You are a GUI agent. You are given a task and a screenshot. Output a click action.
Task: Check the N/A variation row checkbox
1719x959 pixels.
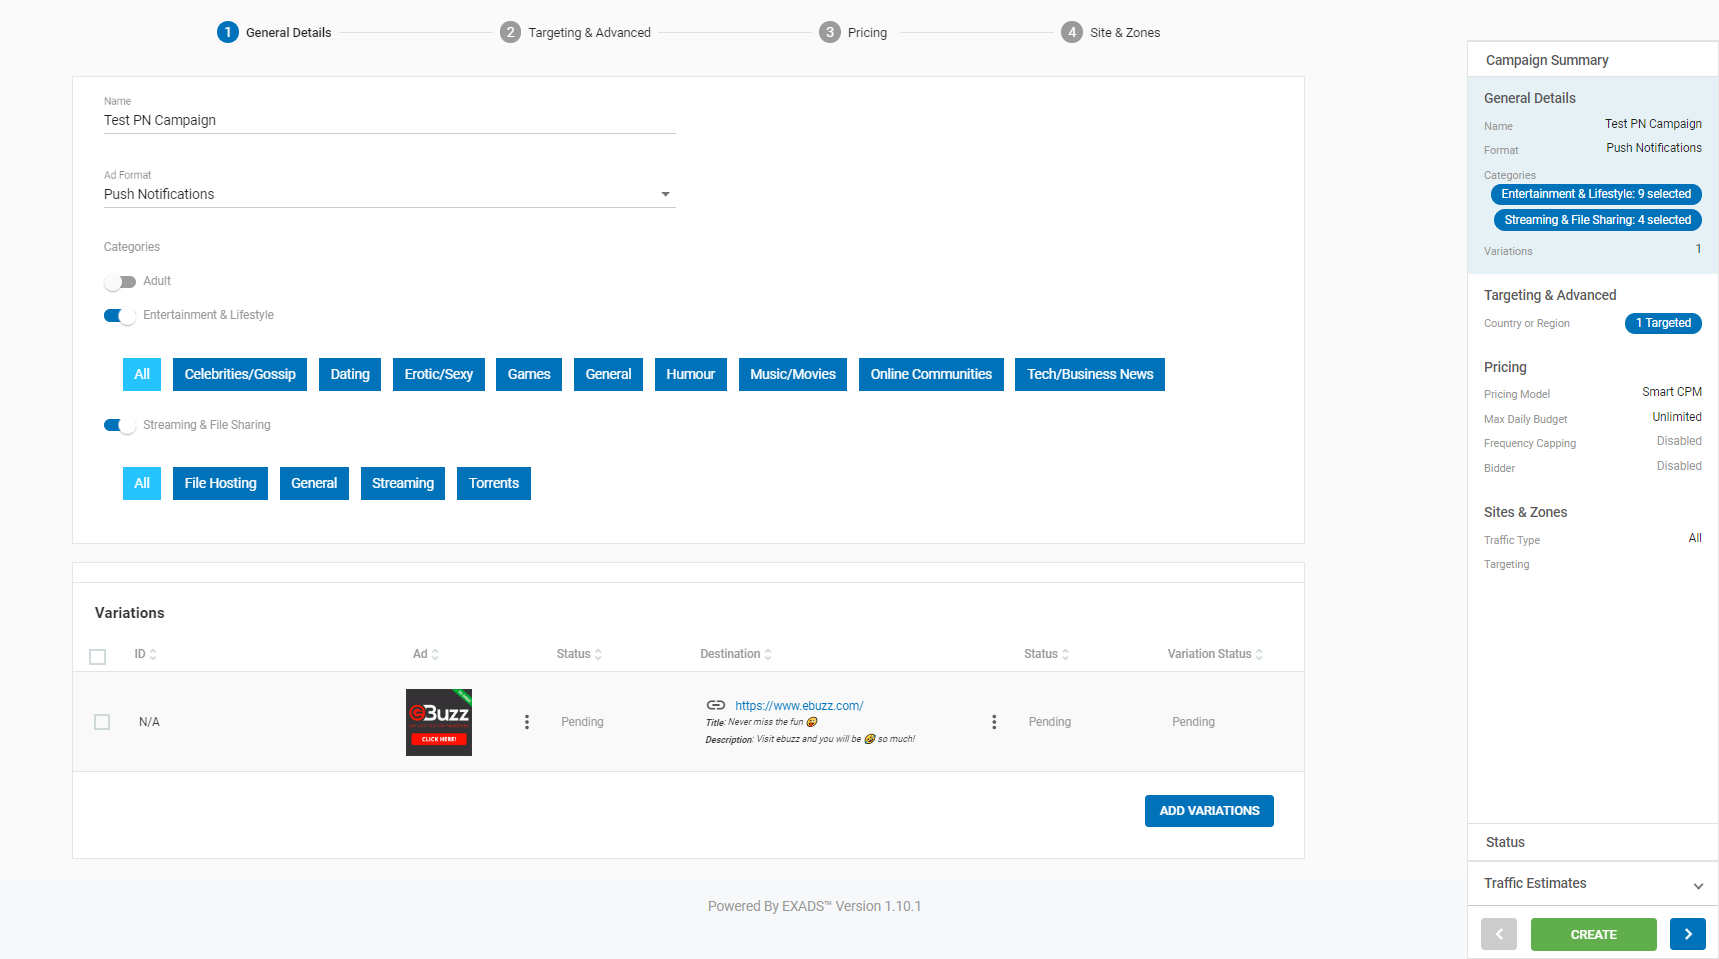[102, 722]
